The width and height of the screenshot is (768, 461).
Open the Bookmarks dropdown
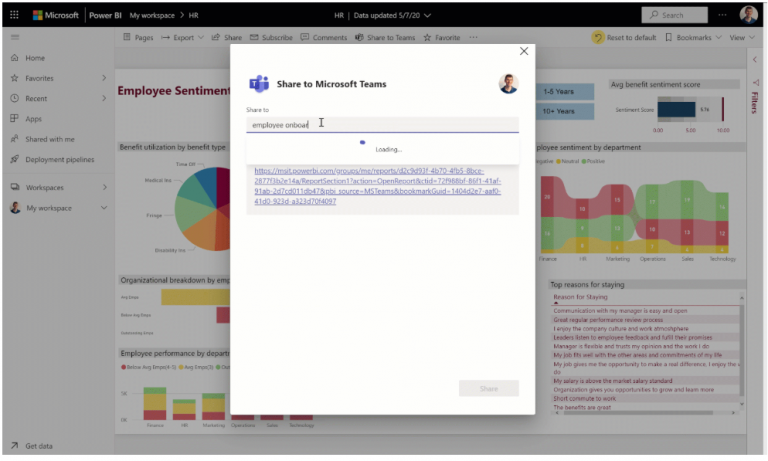[694, 37]
